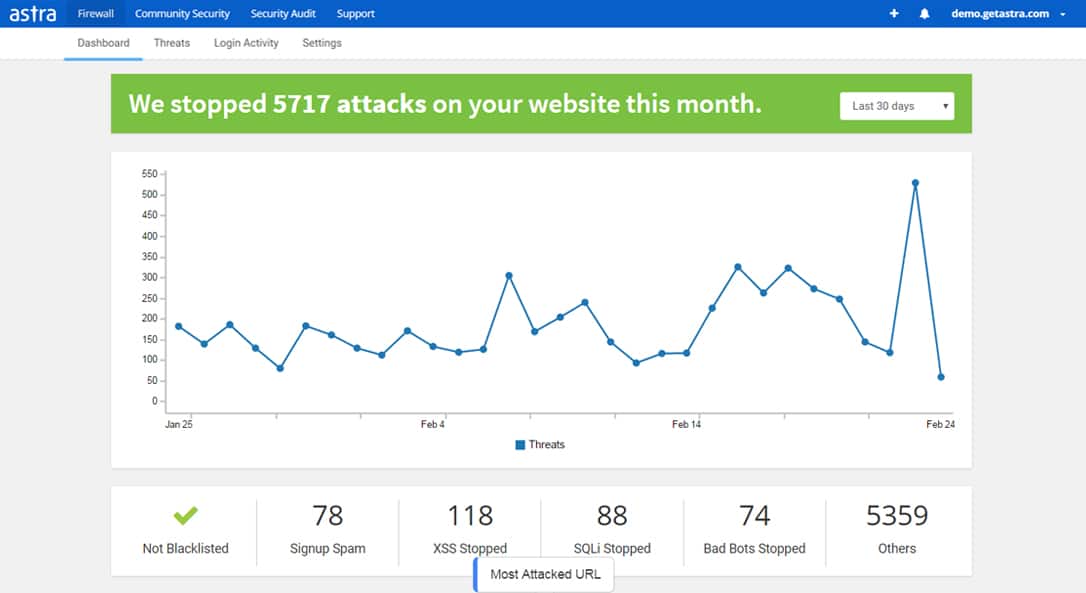Viewport: 1086px width, 593px height.
Task: Open the Firewall menu
Action: (x=96, y=14)
